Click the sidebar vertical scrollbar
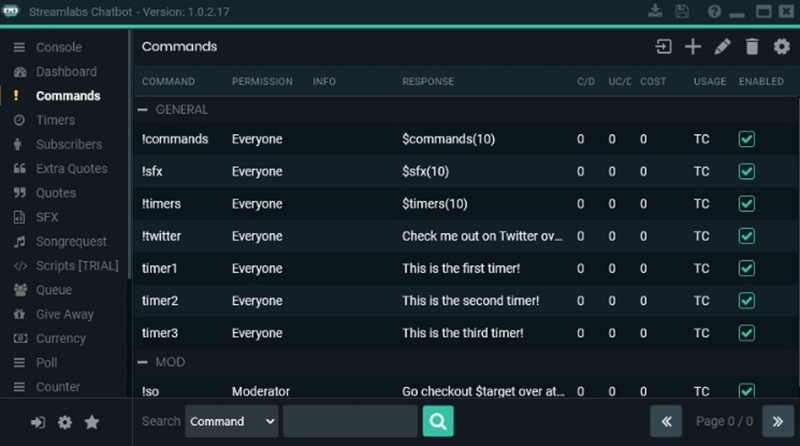Image resolution: width=800 pixels, height=446 pixels. pos(130,156)
